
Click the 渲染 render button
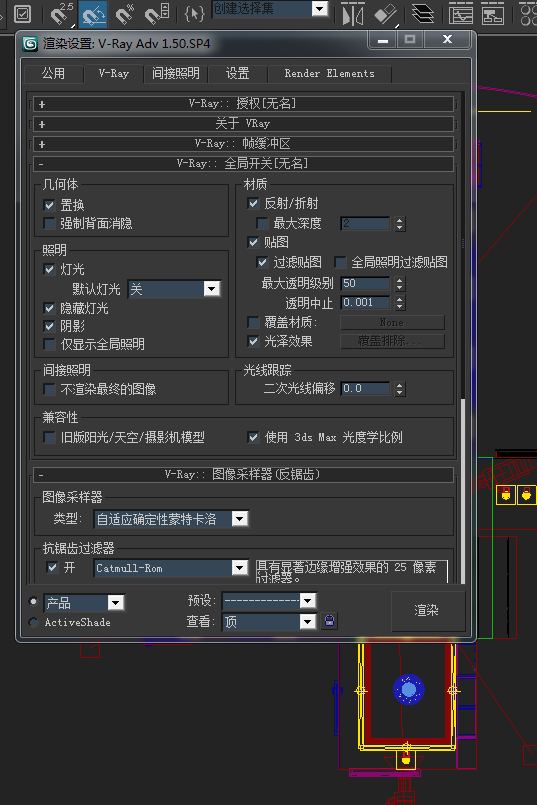pos(428,610)
